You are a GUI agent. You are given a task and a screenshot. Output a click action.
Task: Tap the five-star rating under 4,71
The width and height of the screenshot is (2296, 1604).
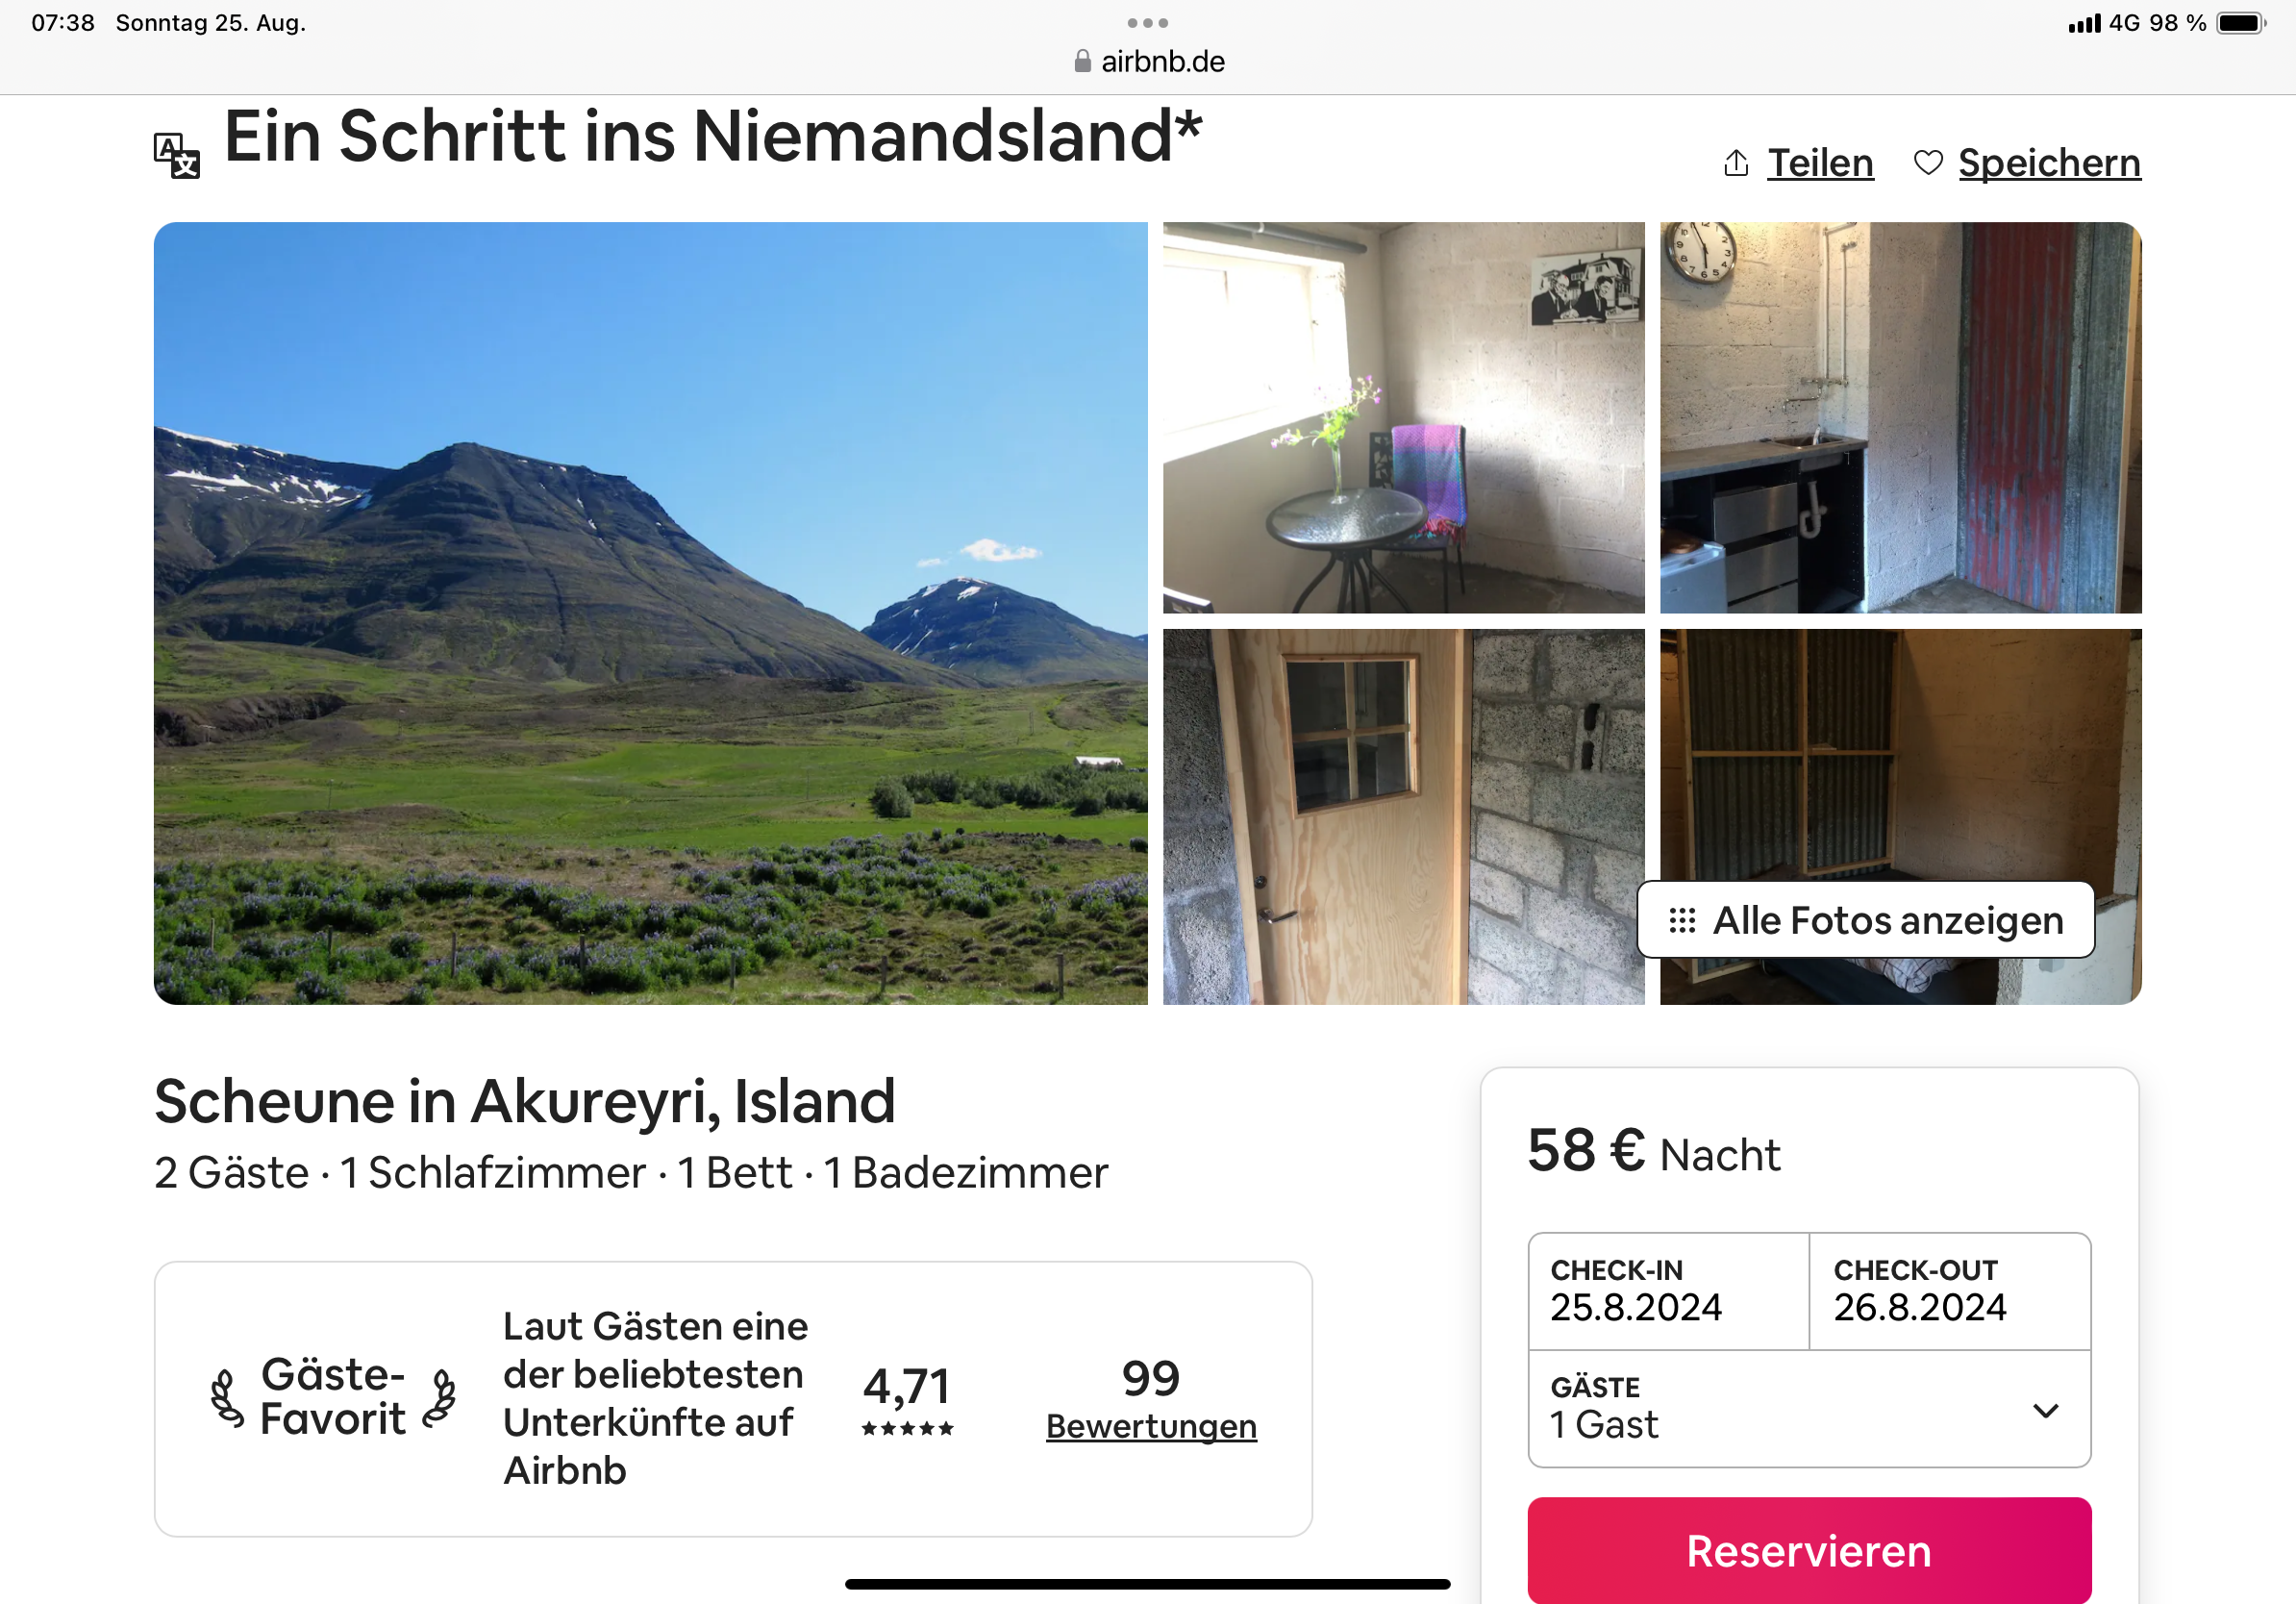pos(907,1428)
